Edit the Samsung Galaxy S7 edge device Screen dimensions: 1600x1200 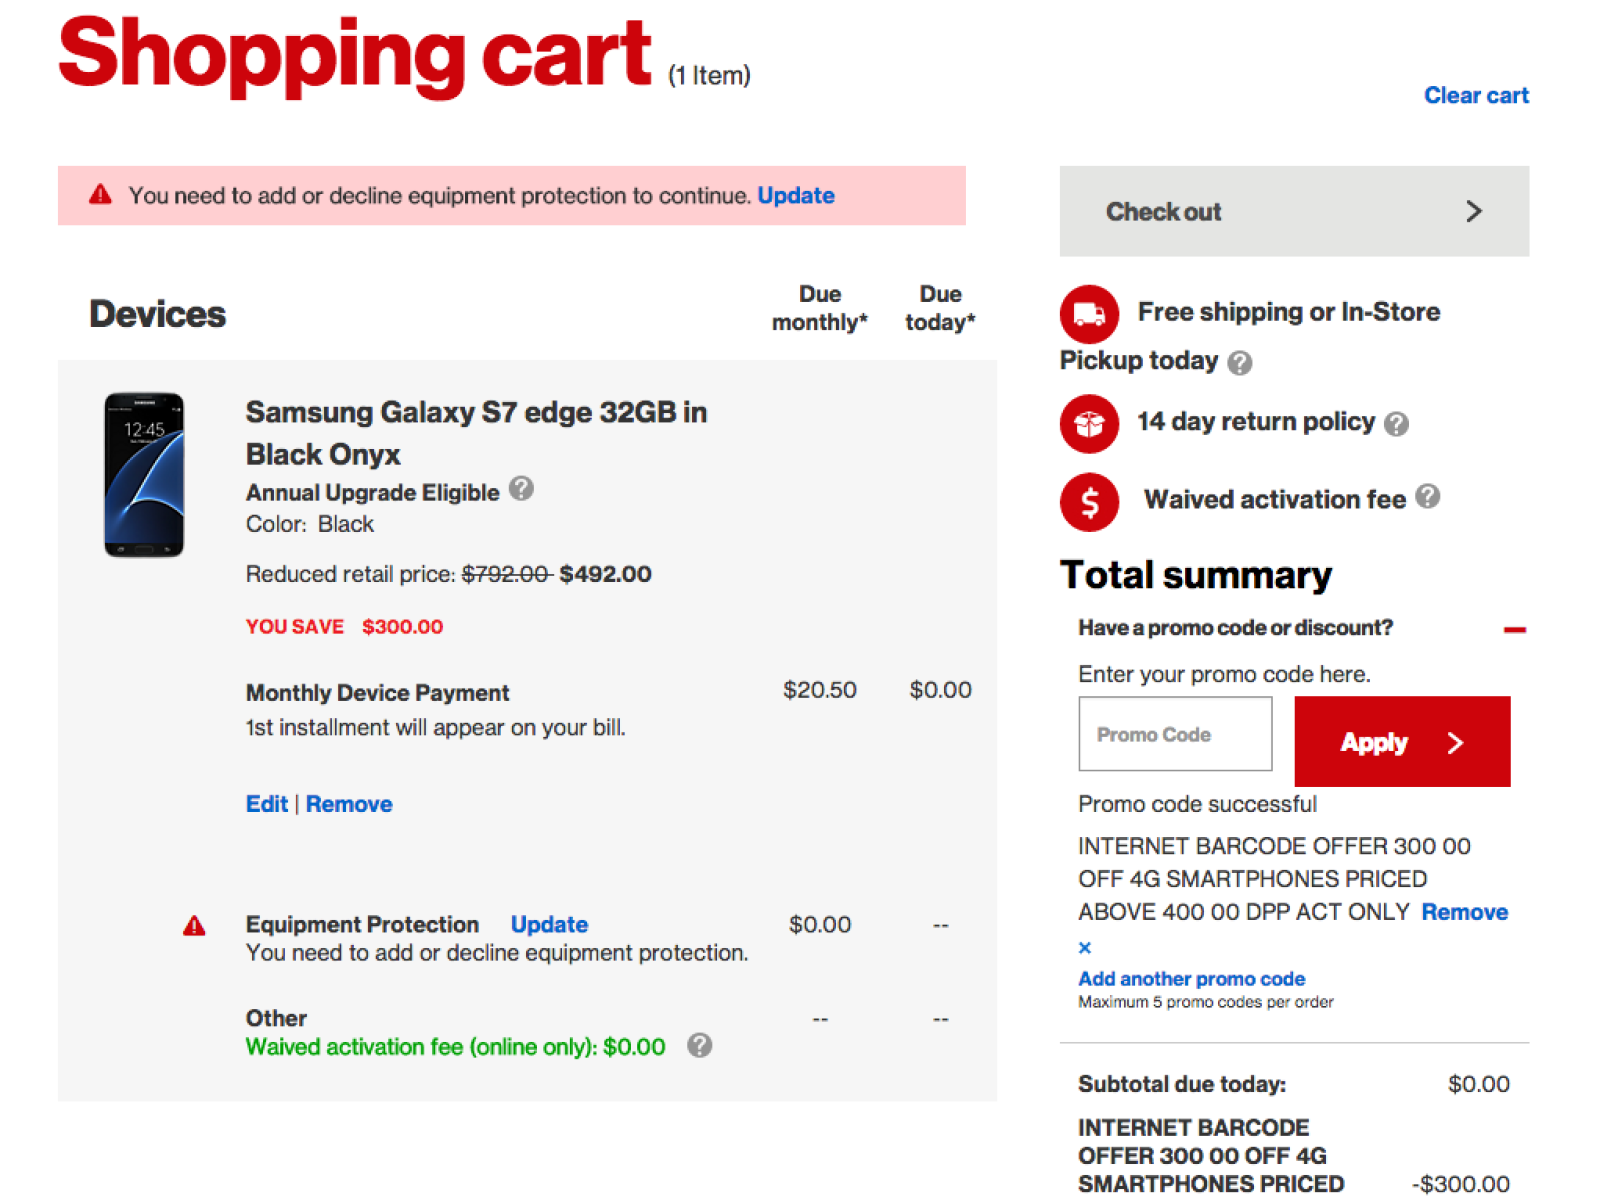(x=266, y=804)
